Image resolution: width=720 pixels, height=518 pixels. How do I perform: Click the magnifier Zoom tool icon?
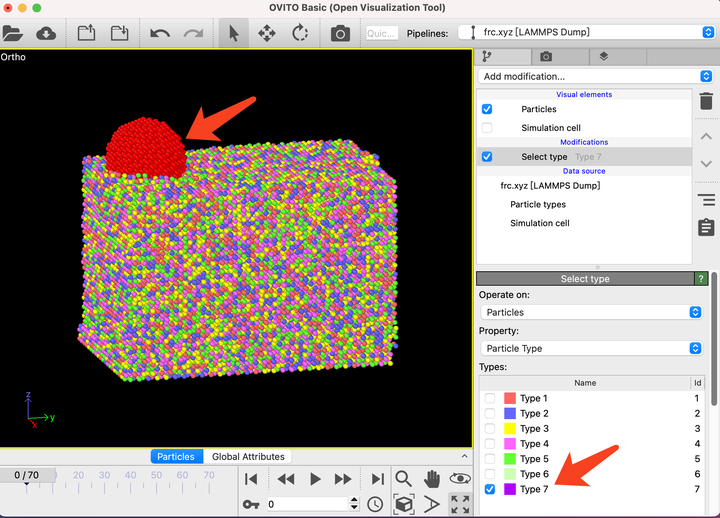tap(403, 479)
